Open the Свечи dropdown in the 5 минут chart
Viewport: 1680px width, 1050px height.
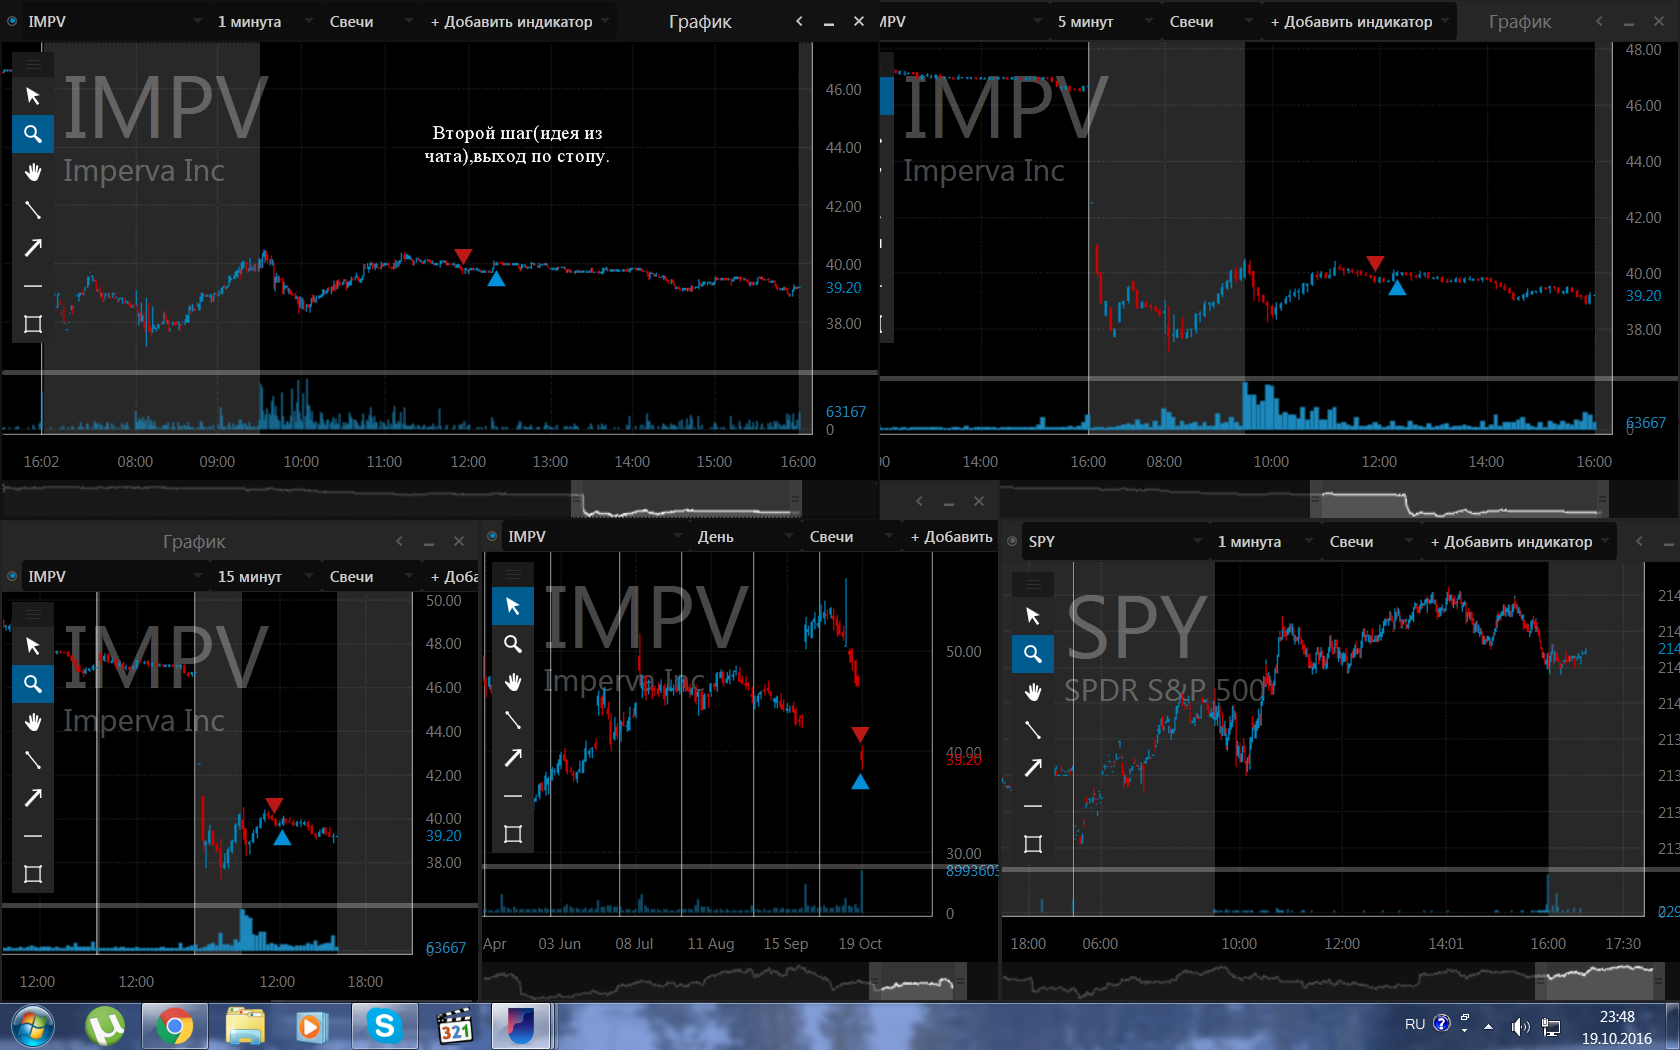click(x=1210, y=21)
